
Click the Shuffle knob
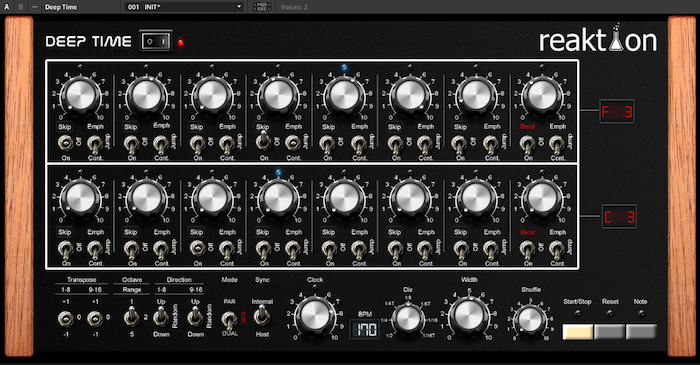[530, 319]
